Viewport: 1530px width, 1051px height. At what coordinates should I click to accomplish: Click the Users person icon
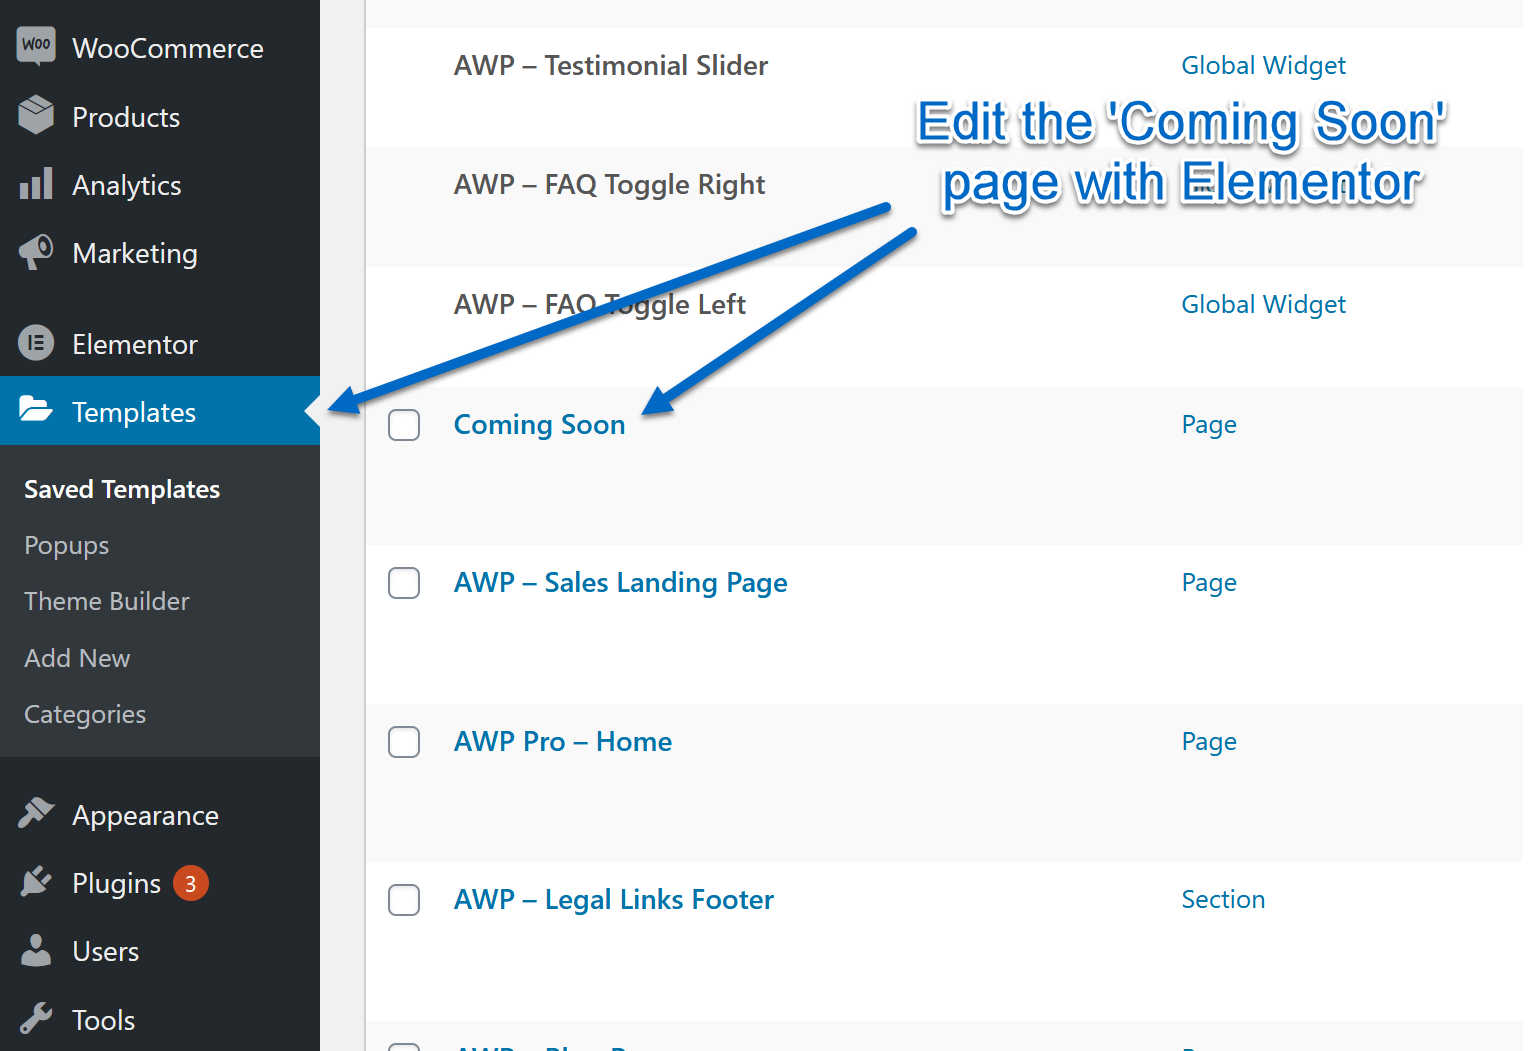coord(36,950)
